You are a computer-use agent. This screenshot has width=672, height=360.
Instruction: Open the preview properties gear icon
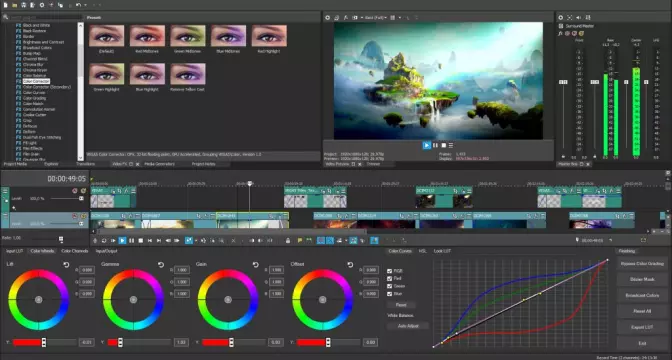pyautogui.click(x=328, y=18)
